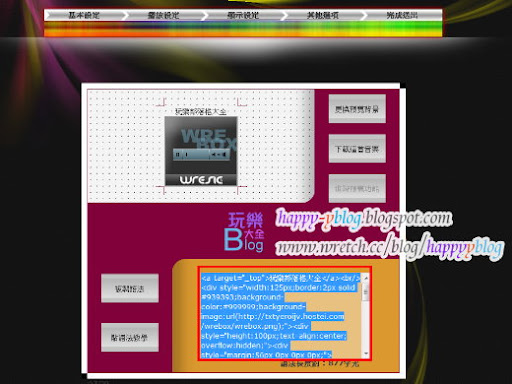Click the middle download button on the right
This screenshot has width=512, height=384.
coord(357,149)
